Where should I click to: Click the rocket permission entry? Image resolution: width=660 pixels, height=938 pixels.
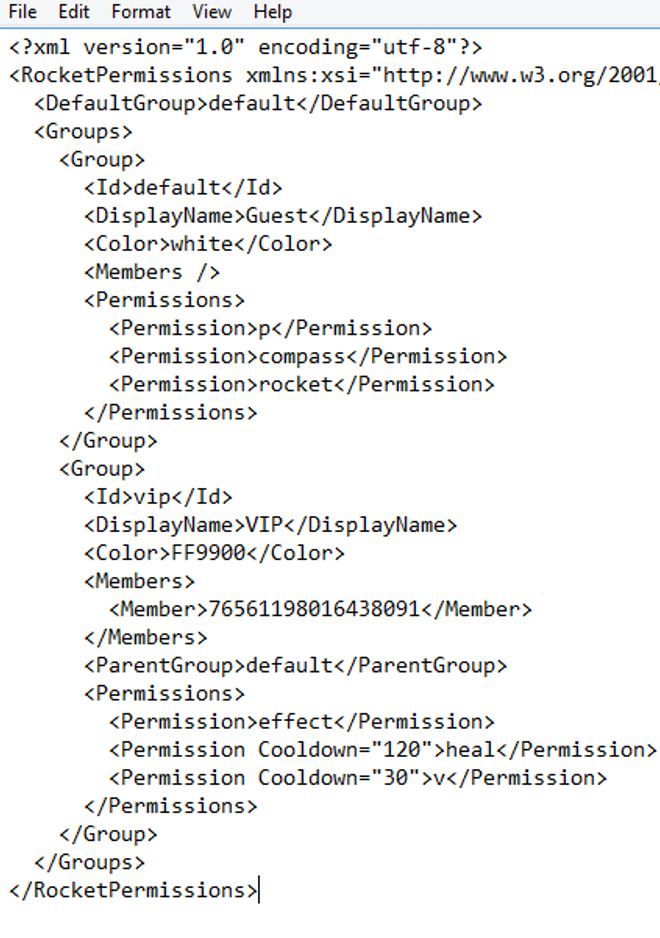click(301, 384)
